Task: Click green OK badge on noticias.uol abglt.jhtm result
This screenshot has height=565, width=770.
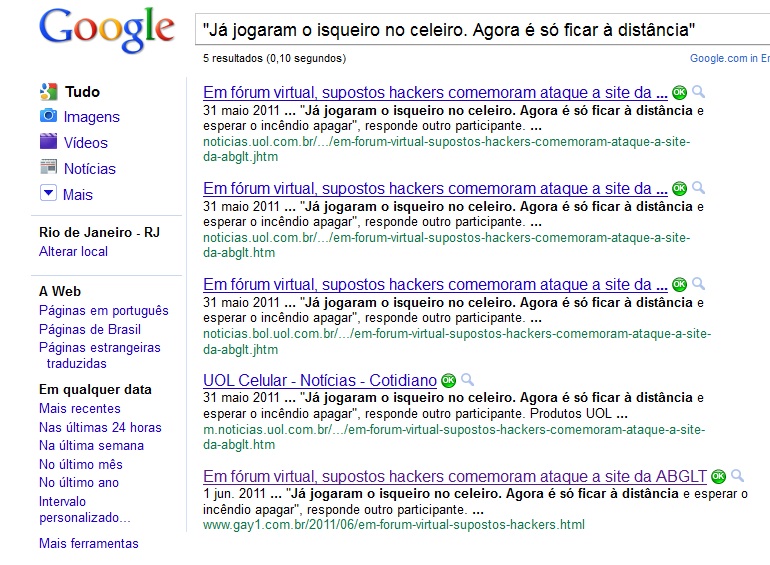Action: [679, 92]
